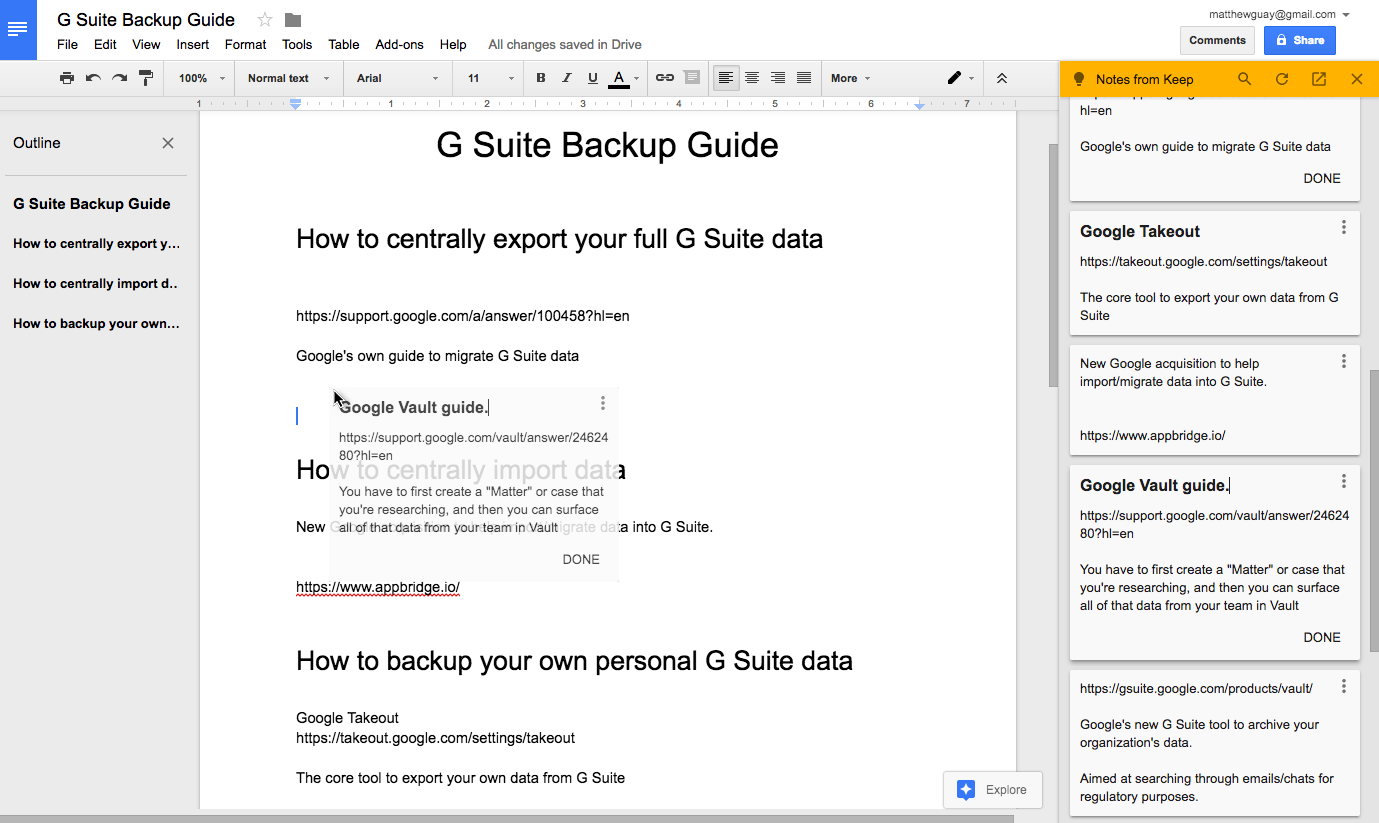Open three-dot menu on New Google acquisition note
The width and height of the screenshot is (1379, 823).
(1344, 361)
